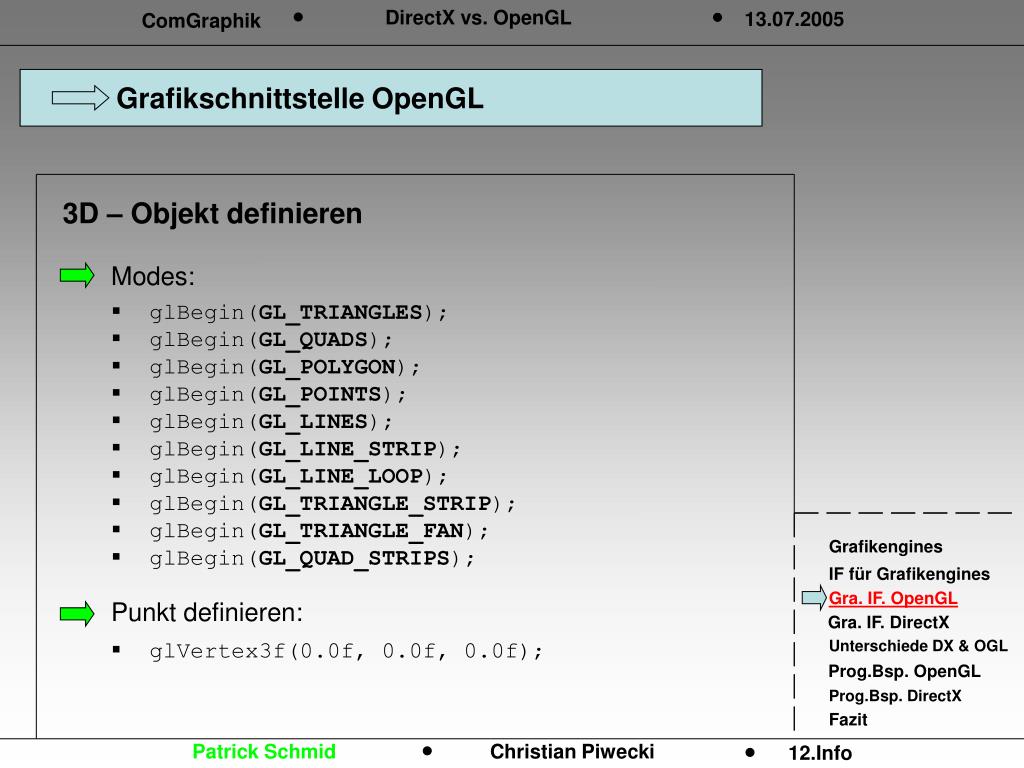
Task: Go to the Grafikengines section
Action: pos(886,547)
